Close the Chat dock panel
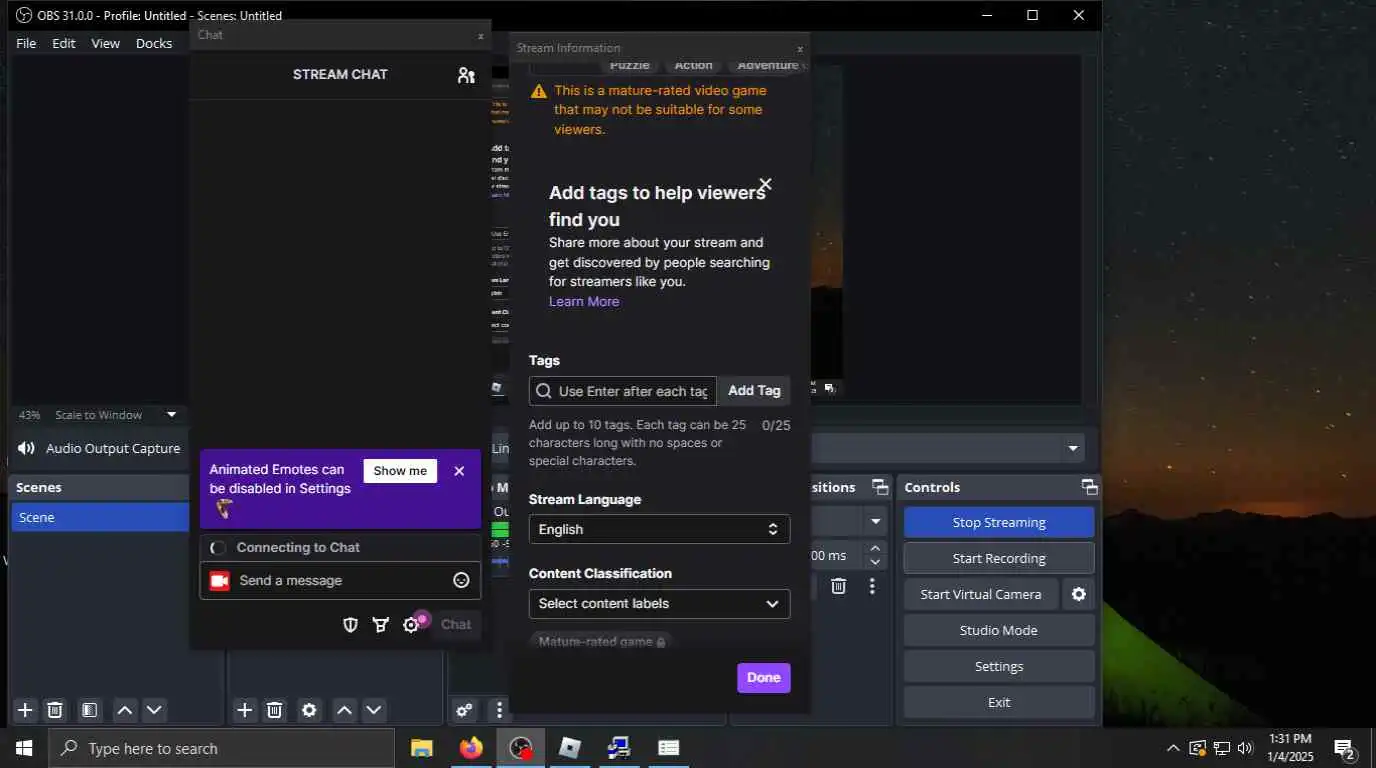Viewport: 1376px width, 768px height. 480,36
